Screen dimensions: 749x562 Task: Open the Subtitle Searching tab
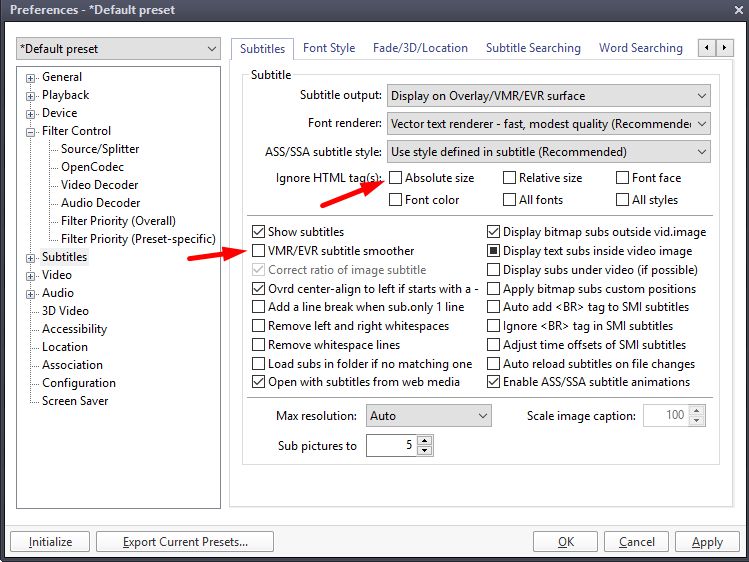tap(533, 48)
